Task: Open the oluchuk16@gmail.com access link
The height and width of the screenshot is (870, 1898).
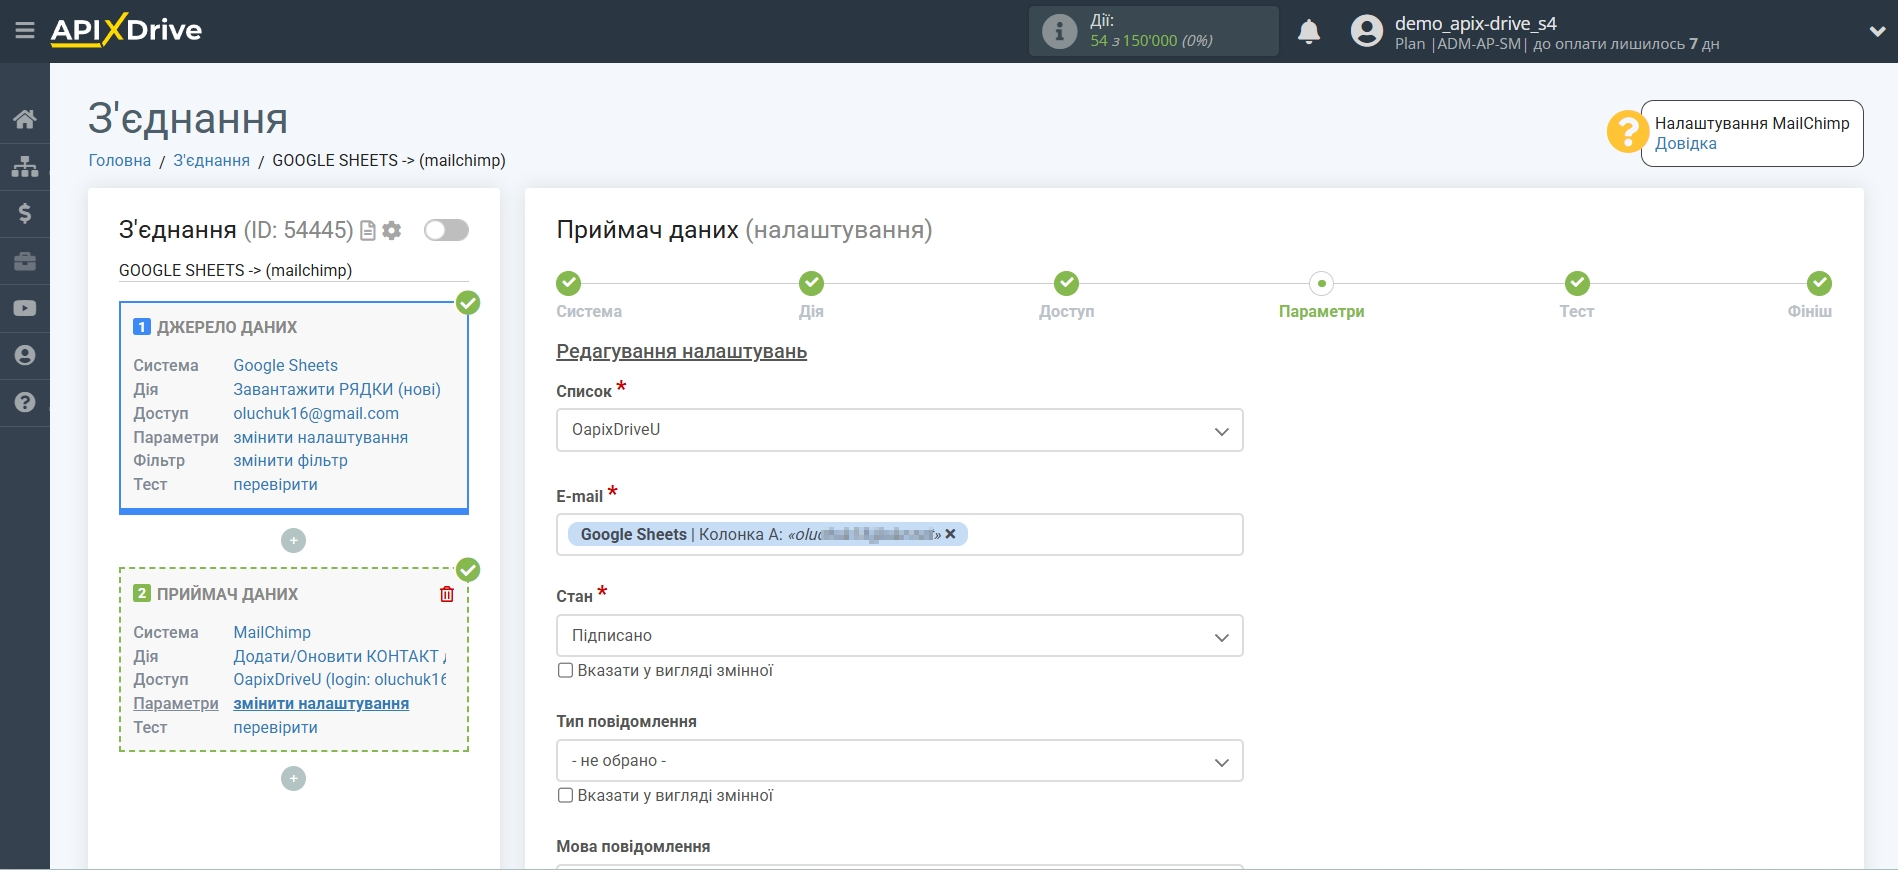Action: coord(316,414)
